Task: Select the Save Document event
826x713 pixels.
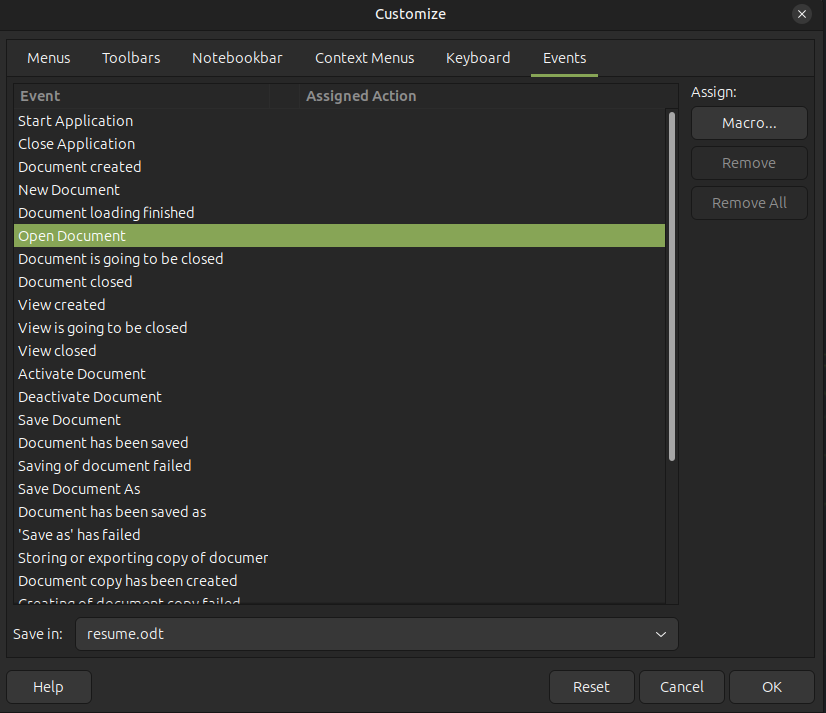Action: pyautogui.click(x=70, y=420)
